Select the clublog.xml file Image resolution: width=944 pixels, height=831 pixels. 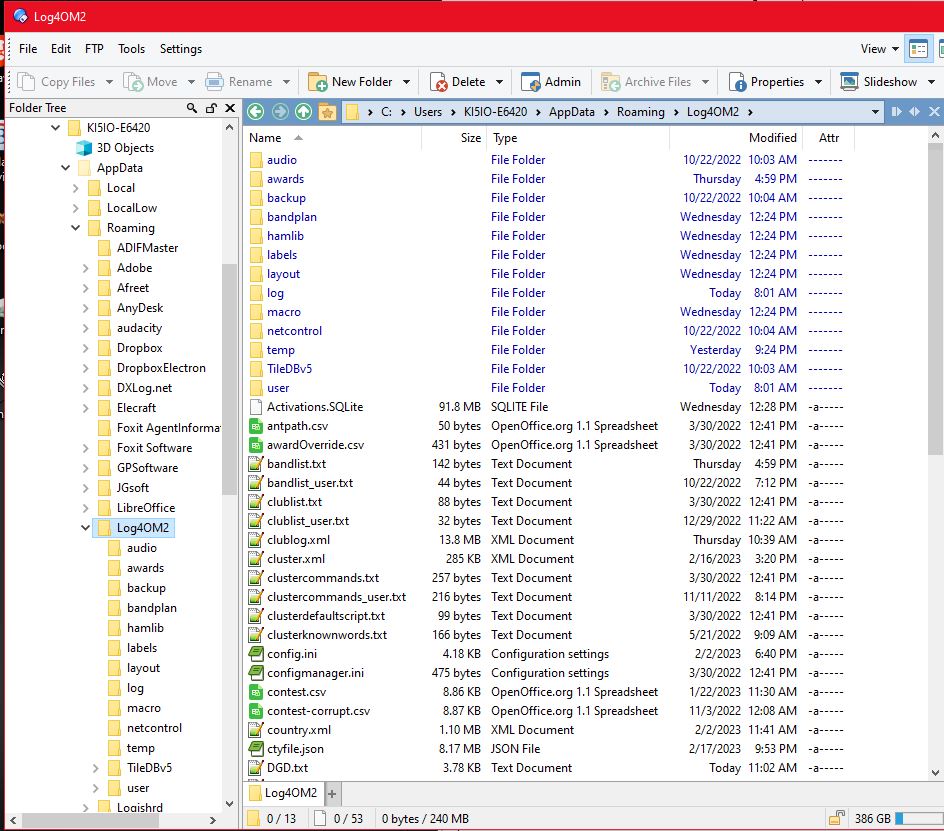pyautogui.click(x=299, y=540)
